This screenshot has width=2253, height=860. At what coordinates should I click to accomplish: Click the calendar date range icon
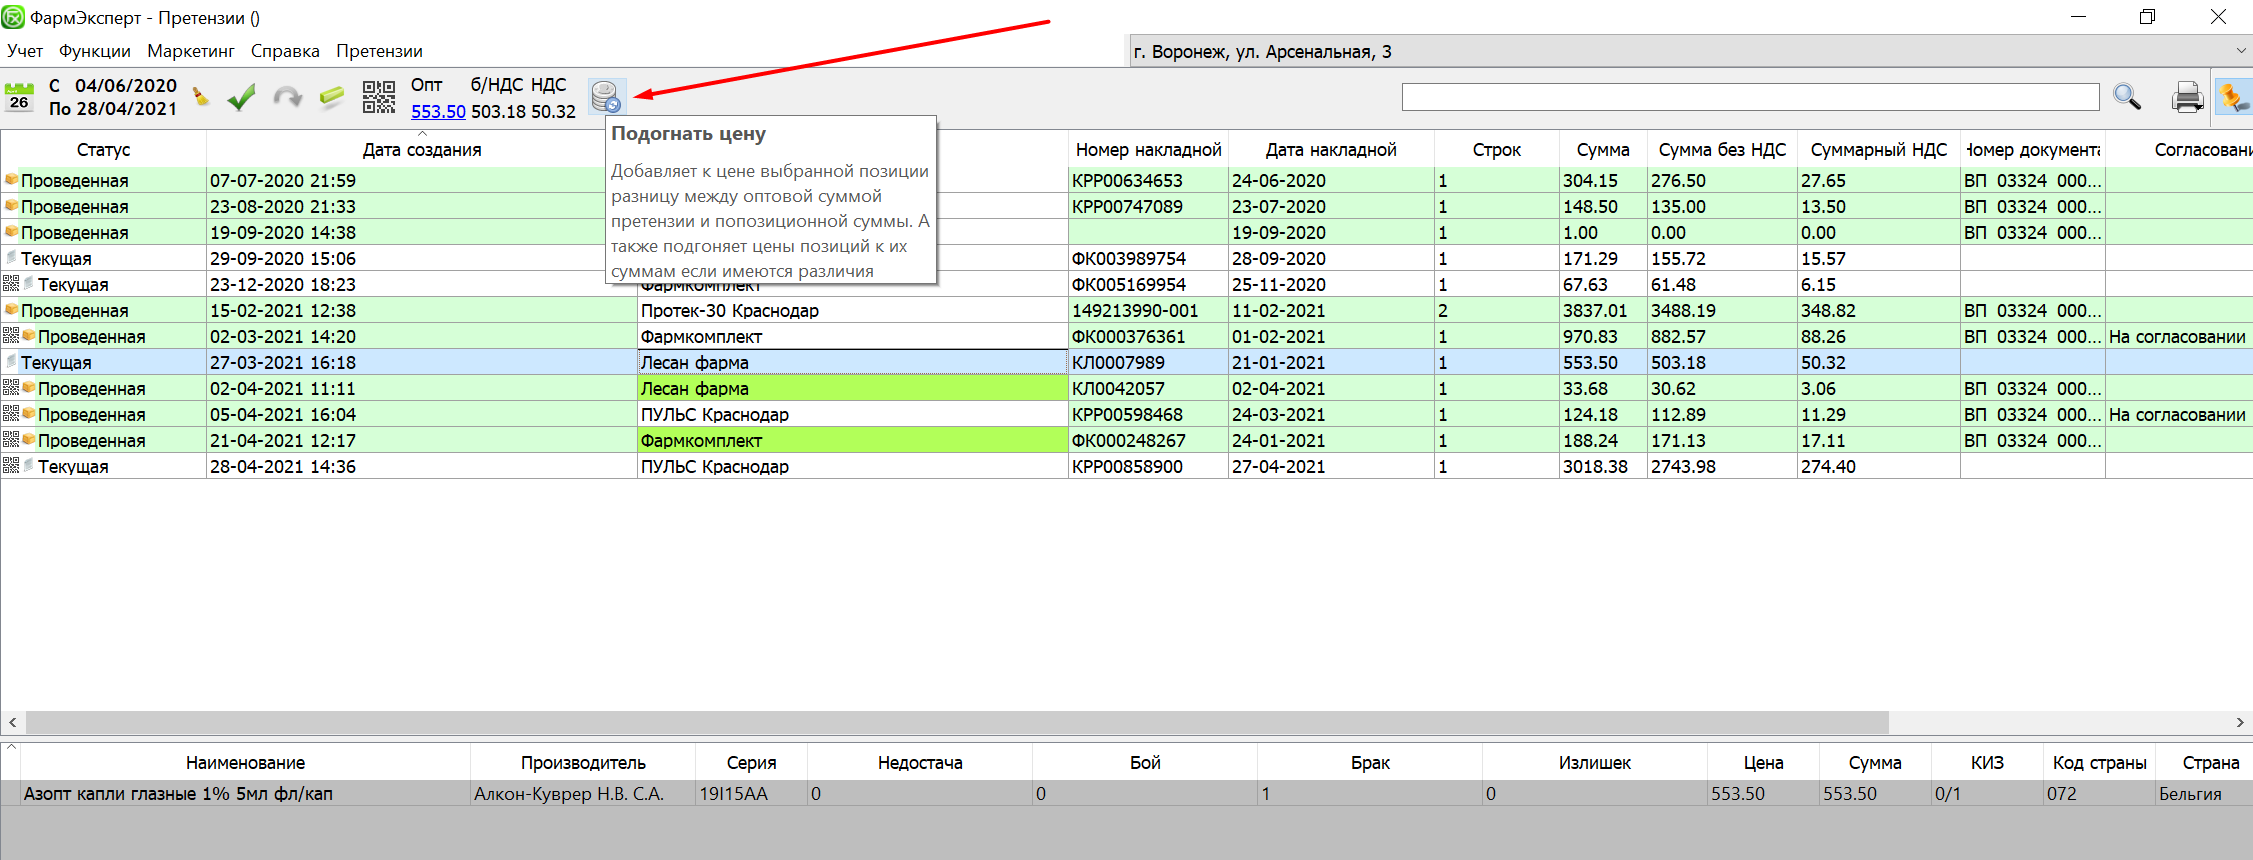click(x=19, y=97)
